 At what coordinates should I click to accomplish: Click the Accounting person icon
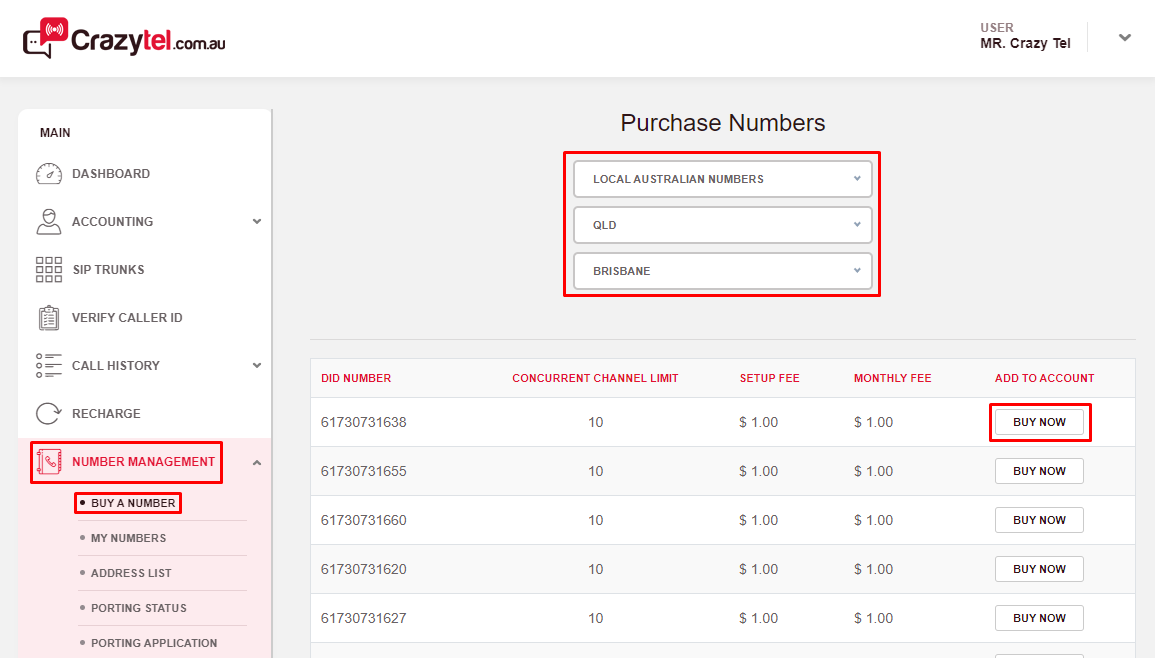pyautogui.click(x=49, y=222)
